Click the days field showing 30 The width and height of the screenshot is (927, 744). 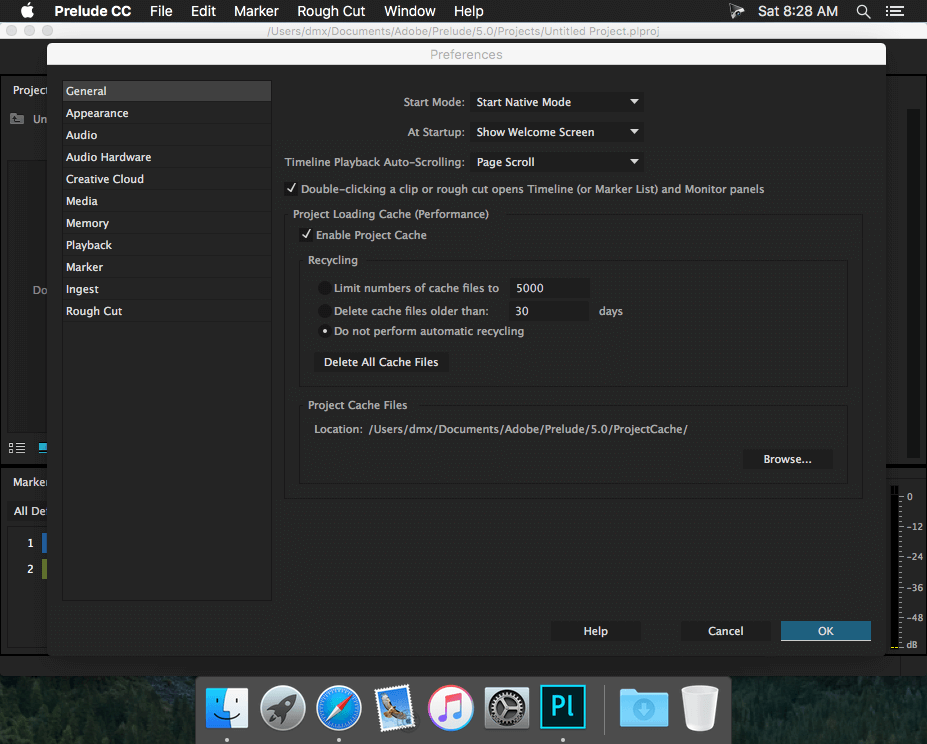549,311
